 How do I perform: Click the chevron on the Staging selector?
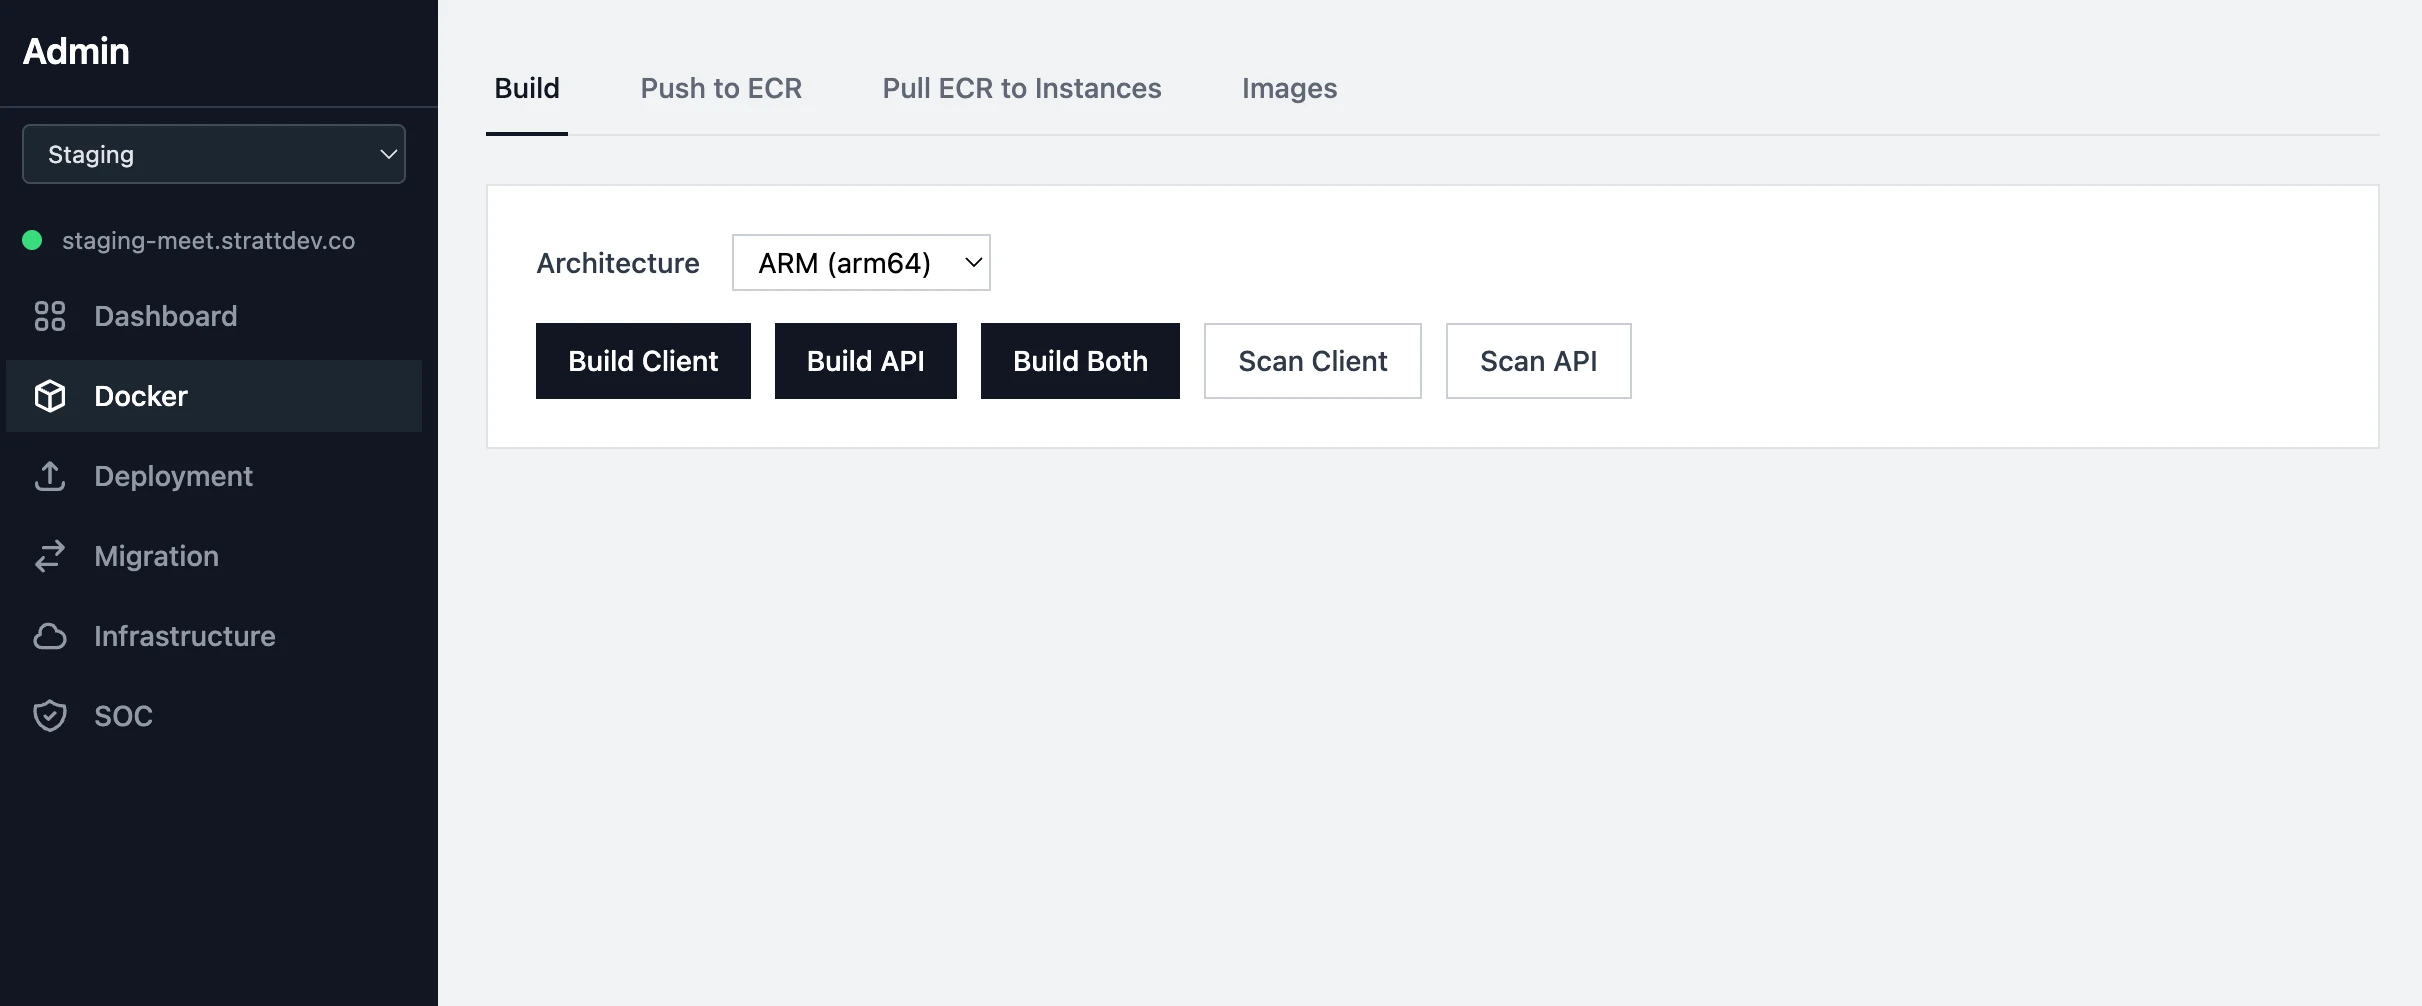click(x=388, y=154)
